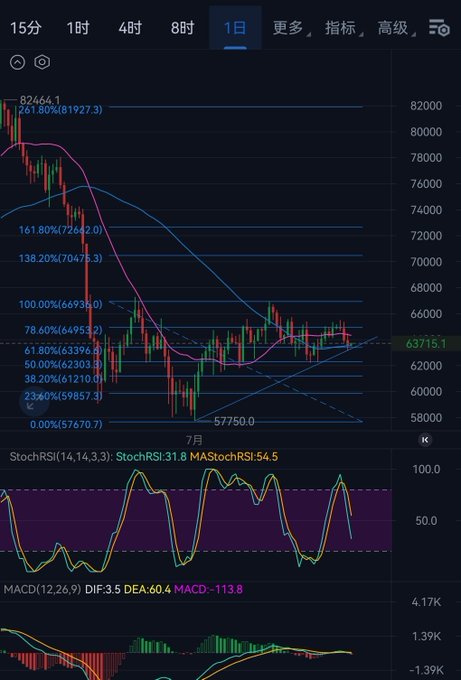
Task: Open chart list settings icon
Action: coord(439,28)
